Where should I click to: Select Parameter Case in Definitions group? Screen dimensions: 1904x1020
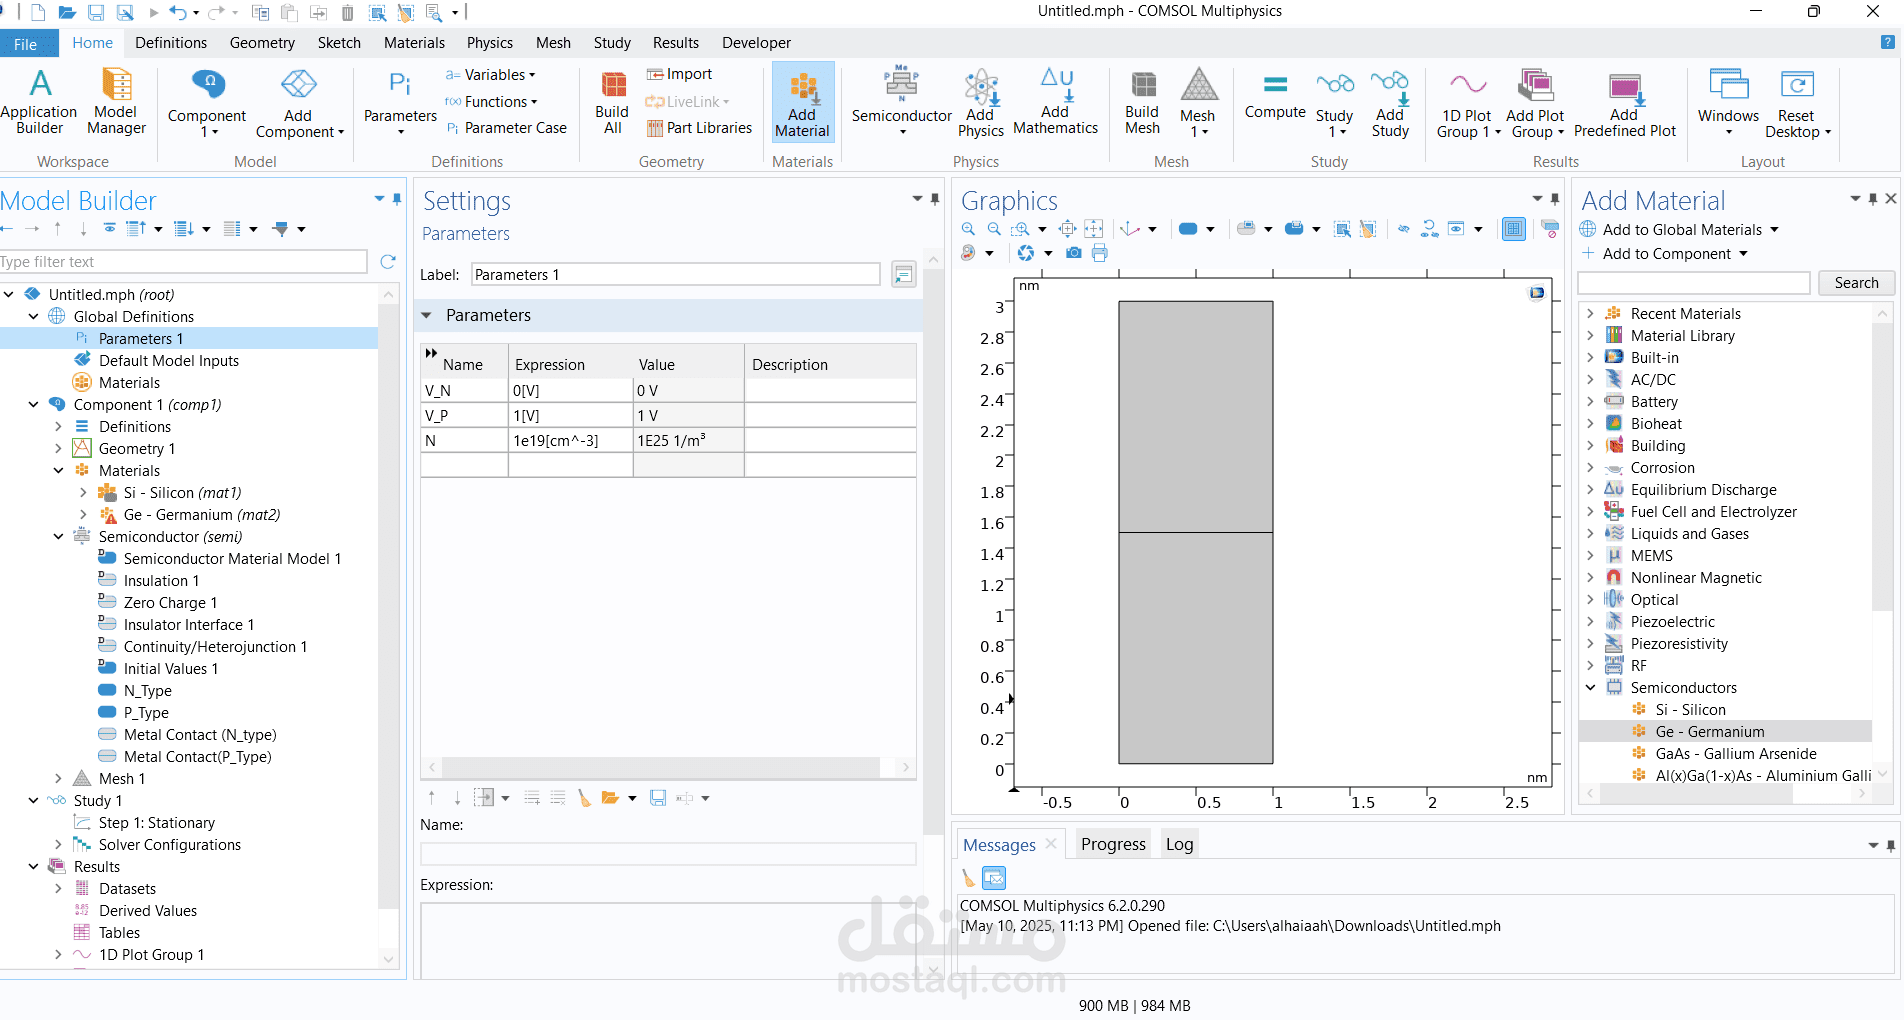pyautogui.click(x=506, y=128)
